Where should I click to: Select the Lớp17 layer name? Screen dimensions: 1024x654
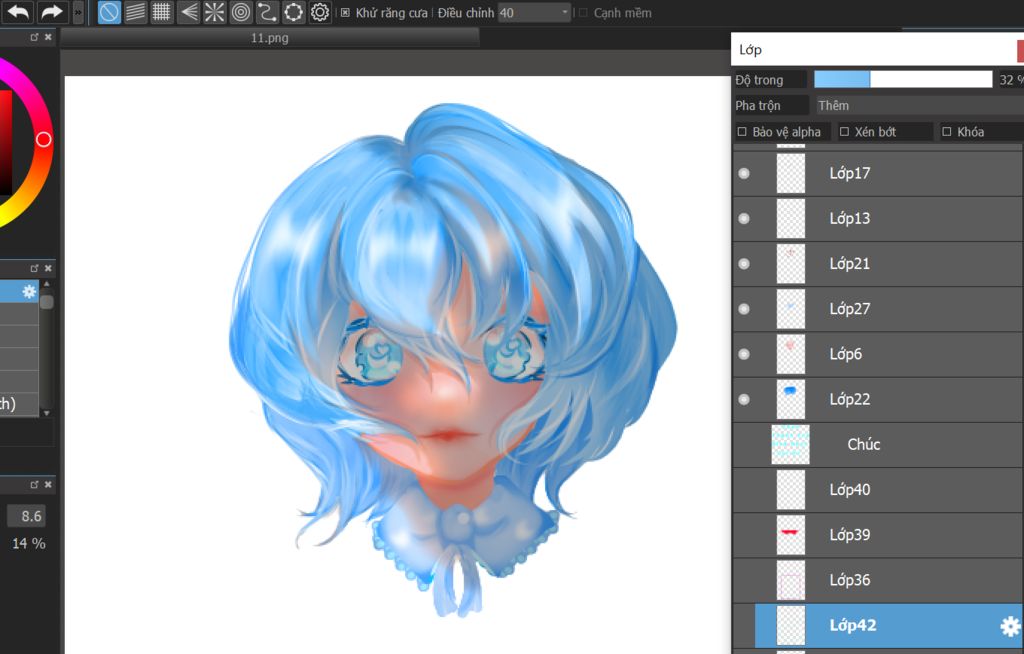[850, 173]
